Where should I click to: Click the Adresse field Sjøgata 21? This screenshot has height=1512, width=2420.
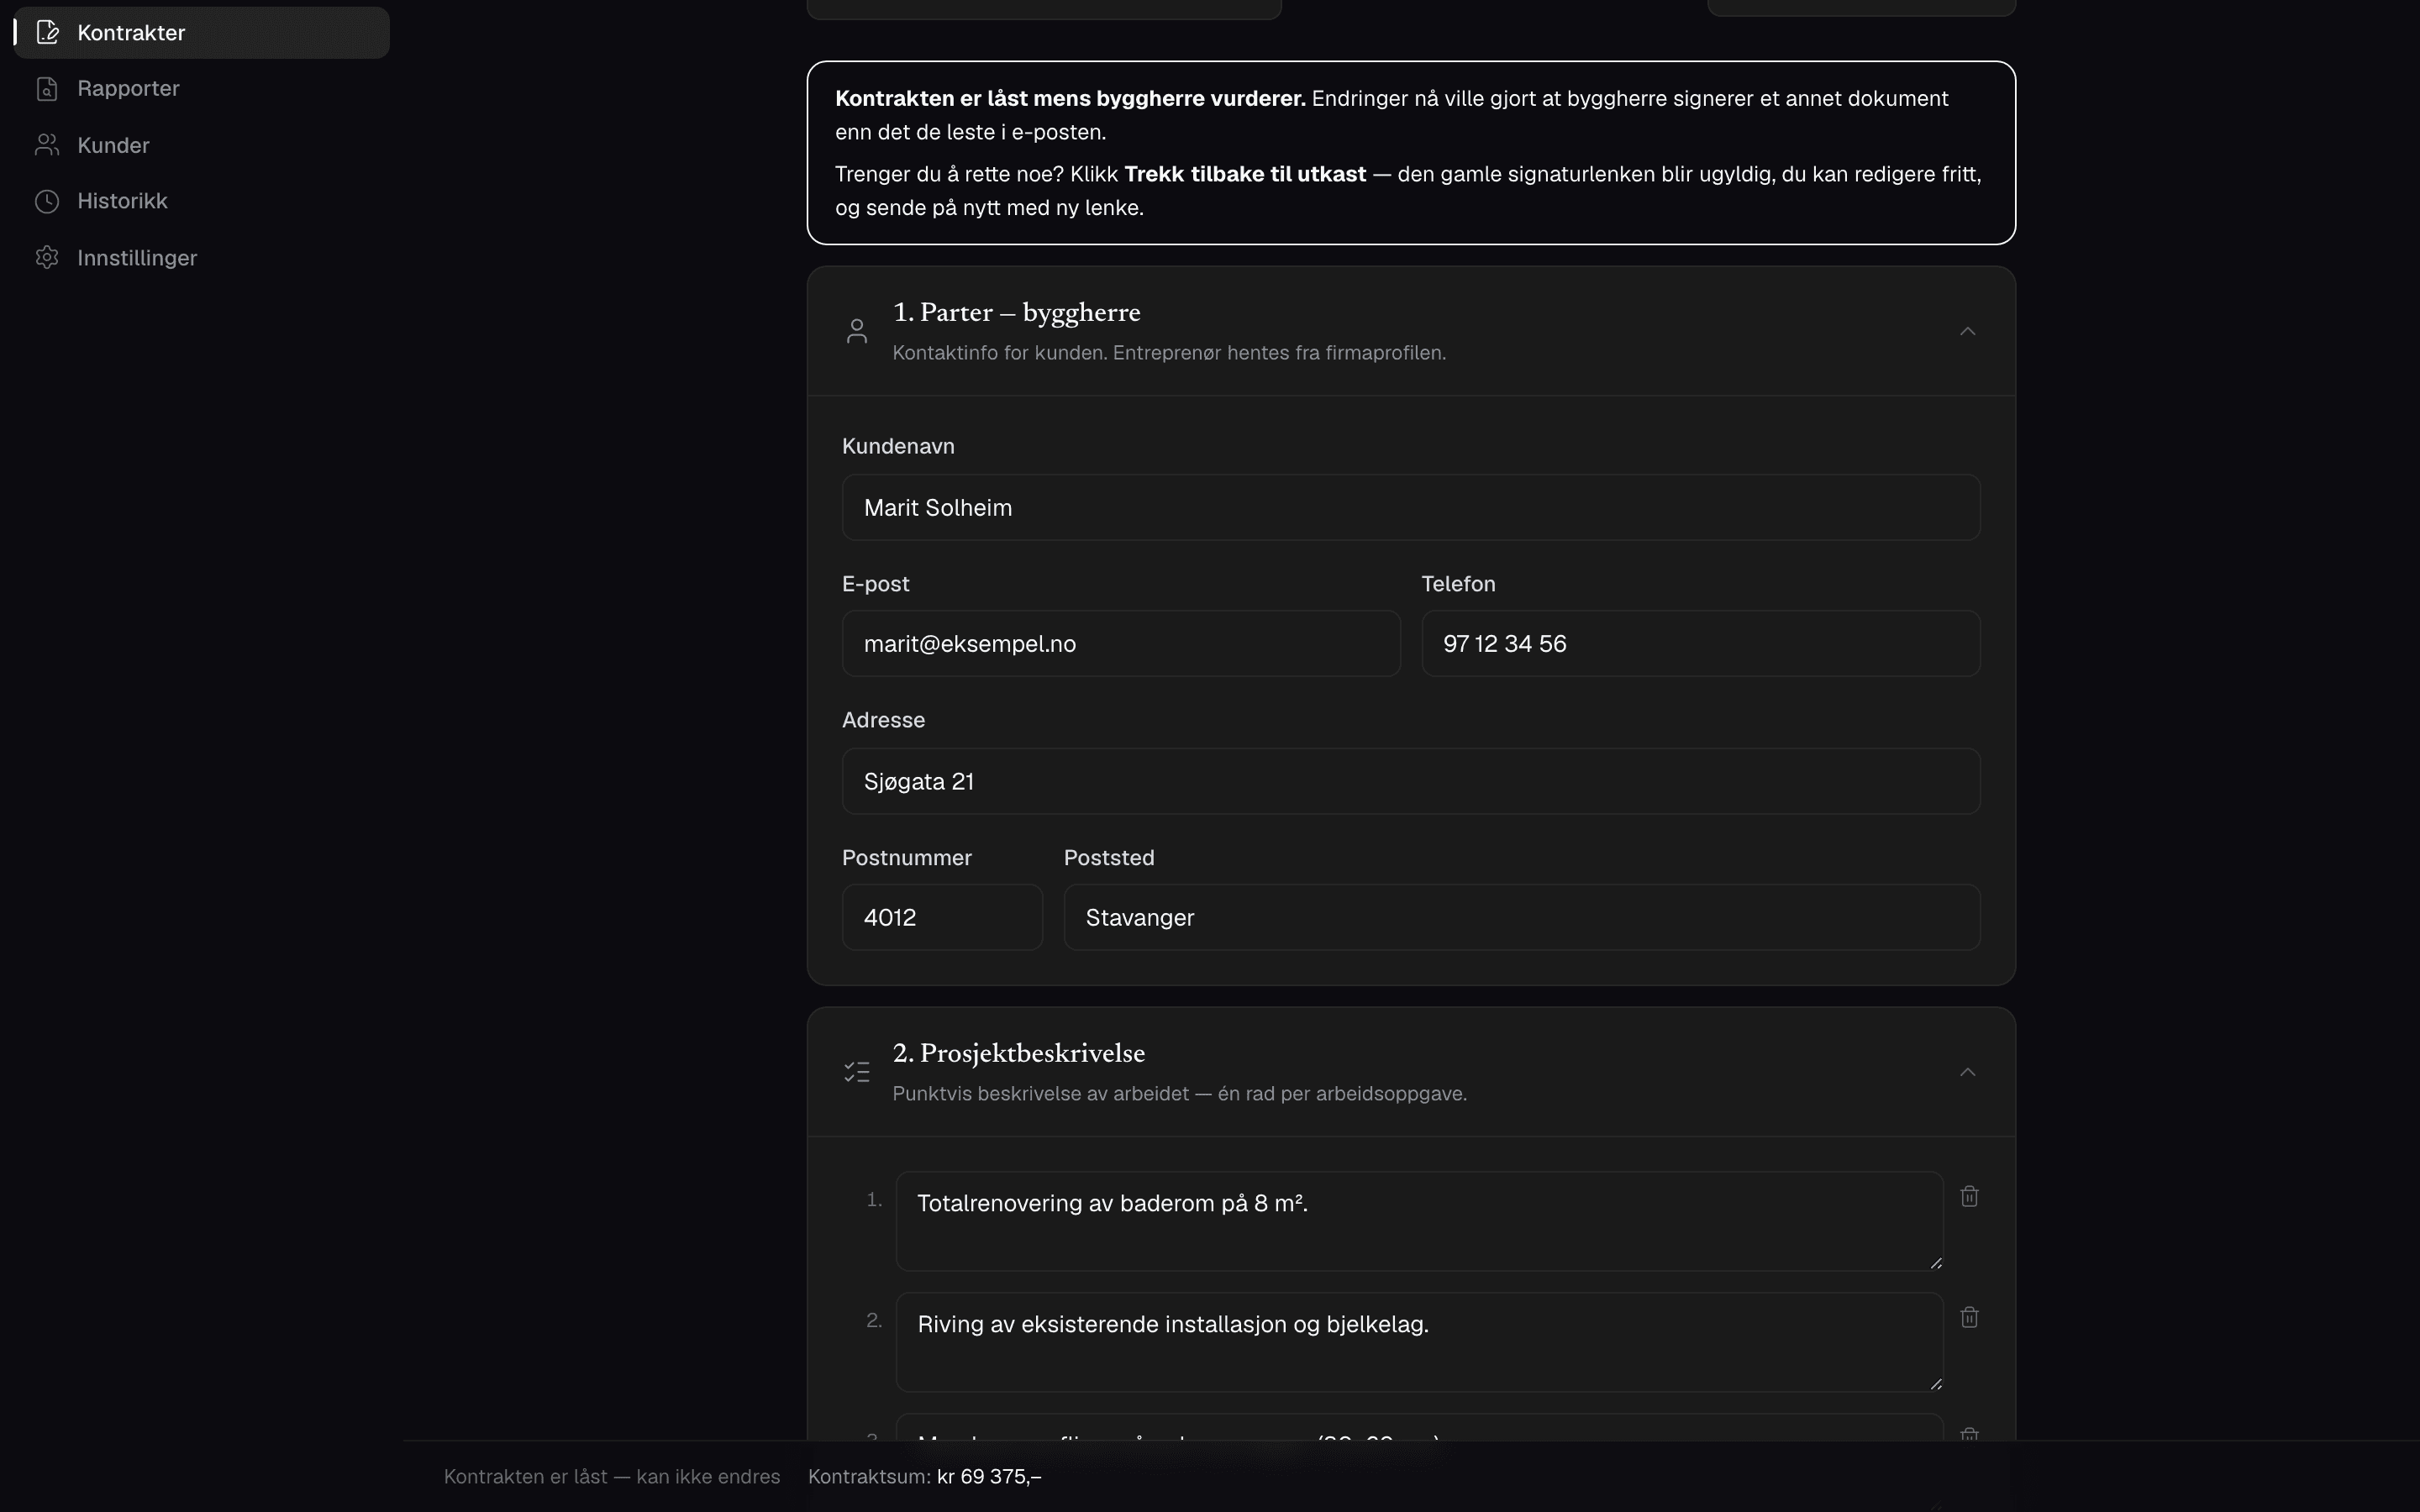(1411, 781)
